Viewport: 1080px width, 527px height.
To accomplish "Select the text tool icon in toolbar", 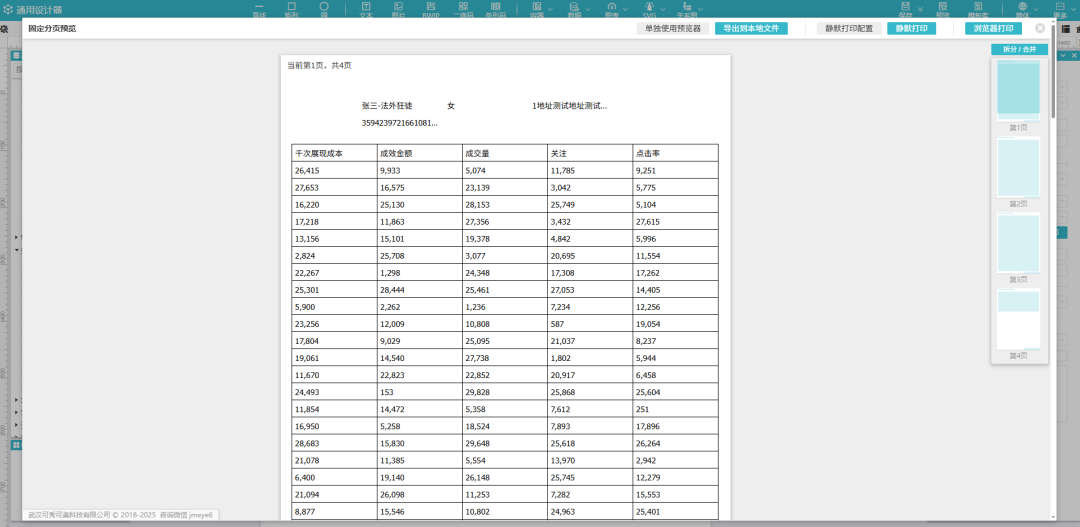I will point(366,7).
